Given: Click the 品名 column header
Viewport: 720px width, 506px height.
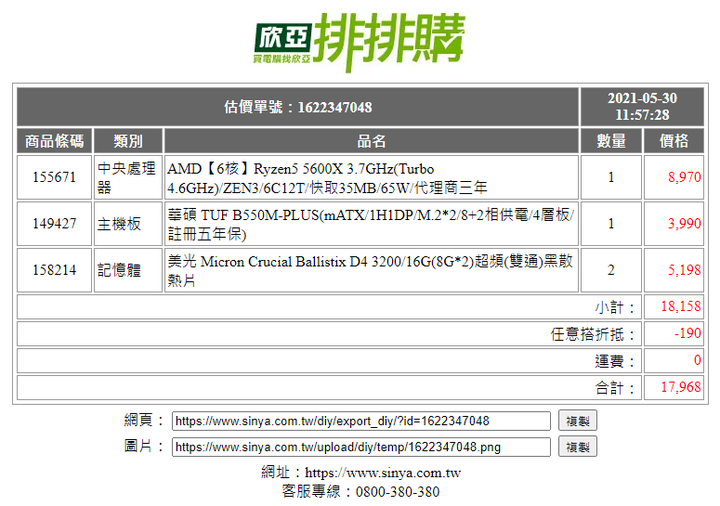Looking at the screenshot, I should pos(371,141).
